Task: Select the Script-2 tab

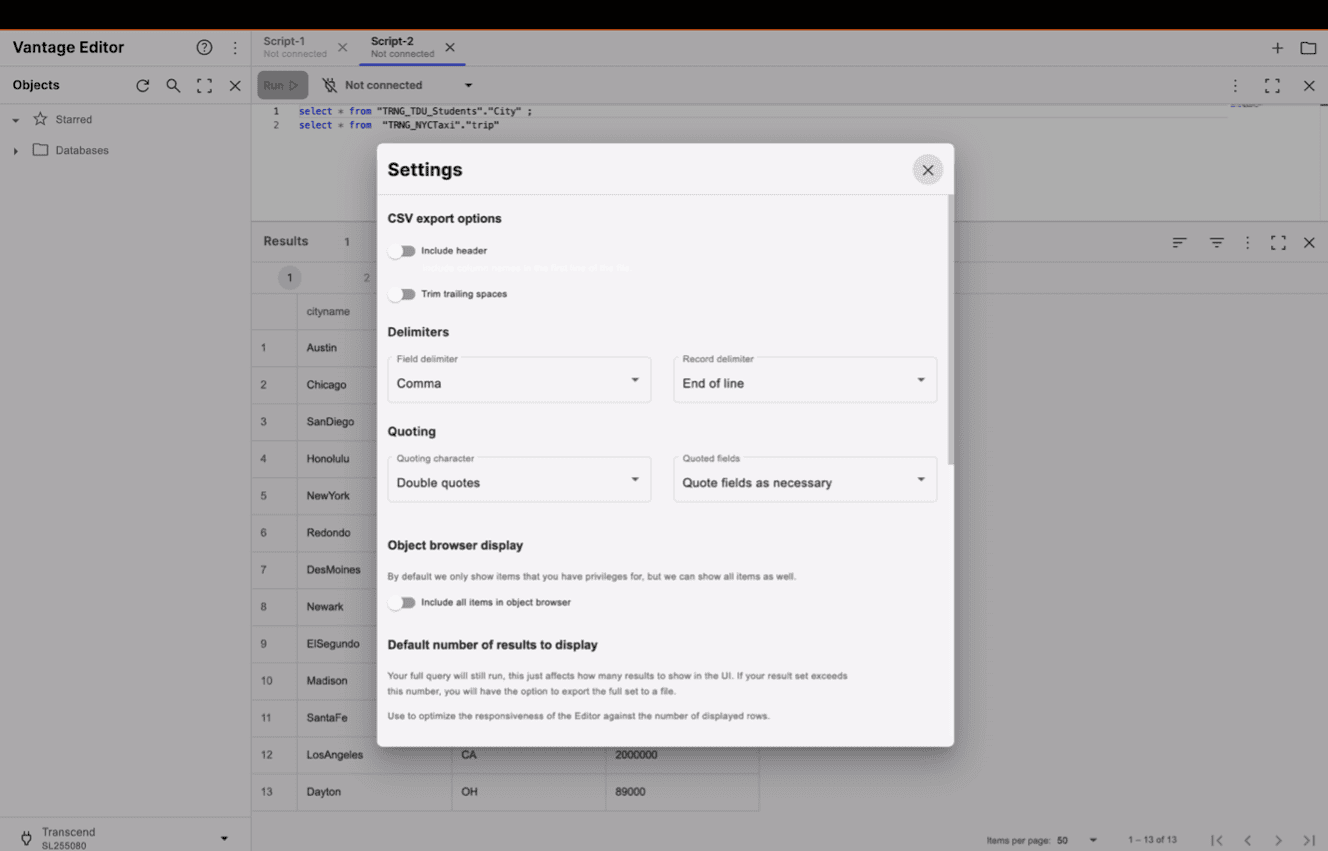Action: coord(401,47)
